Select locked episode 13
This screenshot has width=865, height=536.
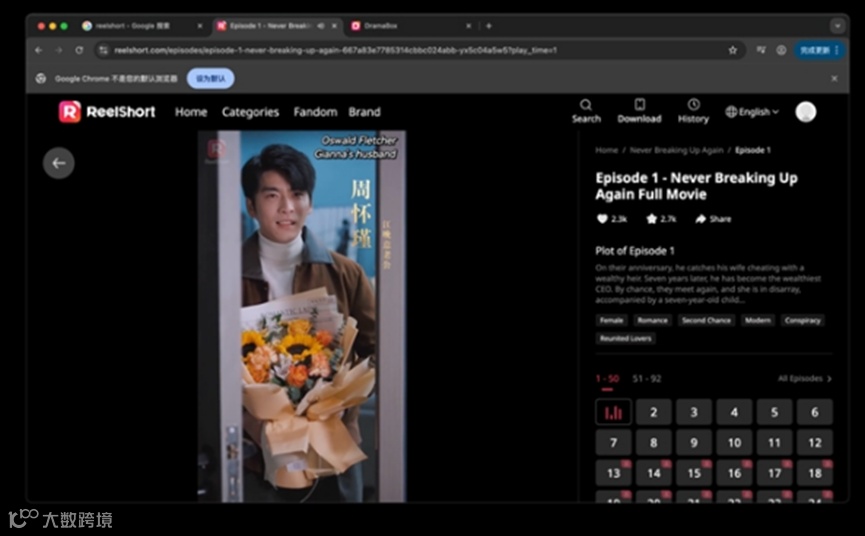[x=613, y=473]
